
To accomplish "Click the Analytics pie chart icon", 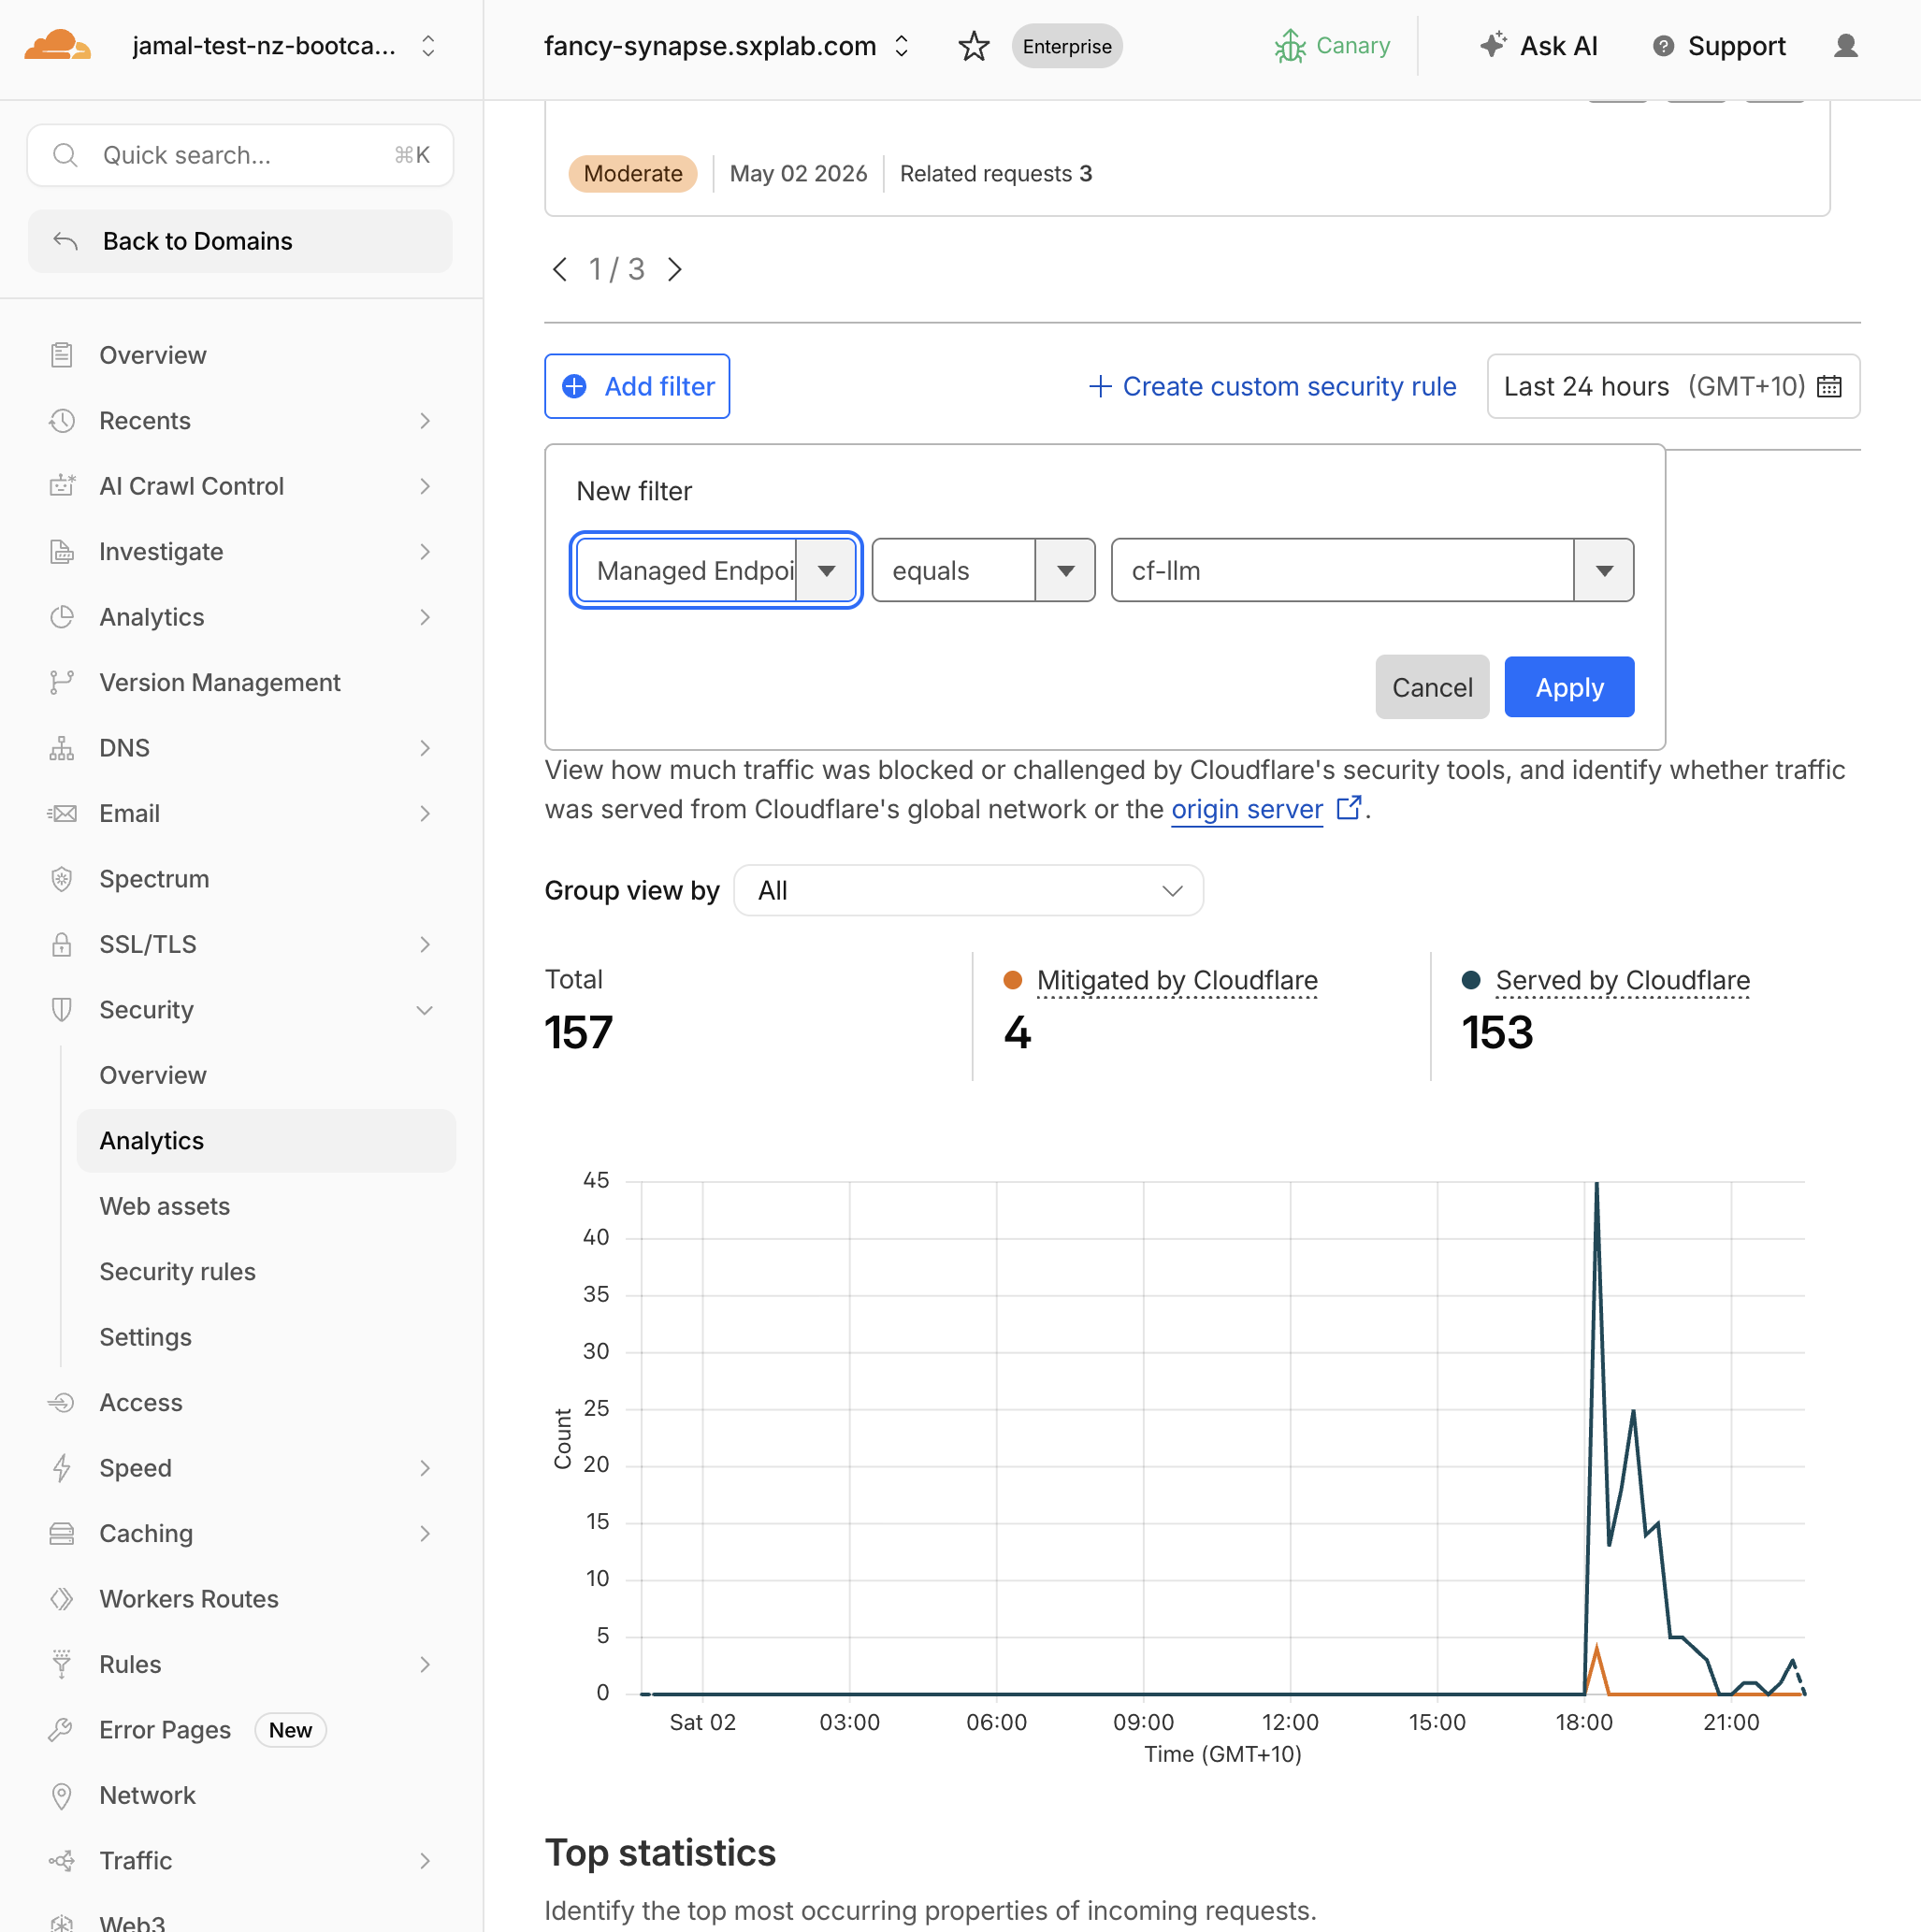I will pos(62,617).
